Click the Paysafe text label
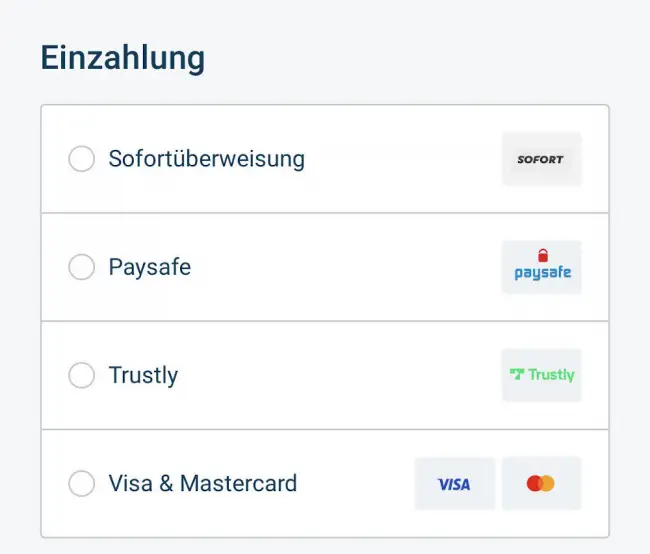The height and width of the screenshot is (554, 650). pos(149,267)
